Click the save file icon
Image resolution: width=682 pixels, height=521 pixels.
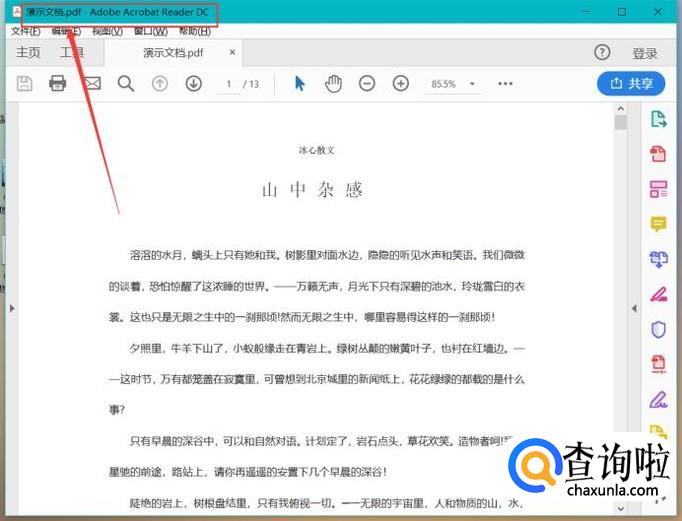24,83
